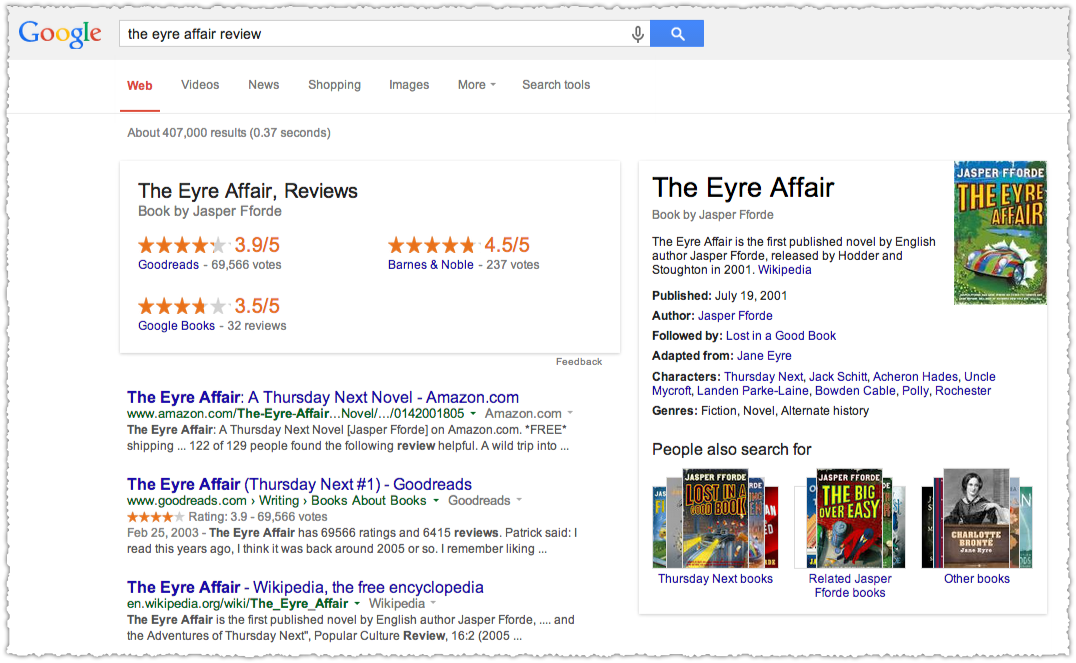This screenshot has height=663, width=1076.
Task: Click the Thursday Next character link
Action: pos(763,377)
